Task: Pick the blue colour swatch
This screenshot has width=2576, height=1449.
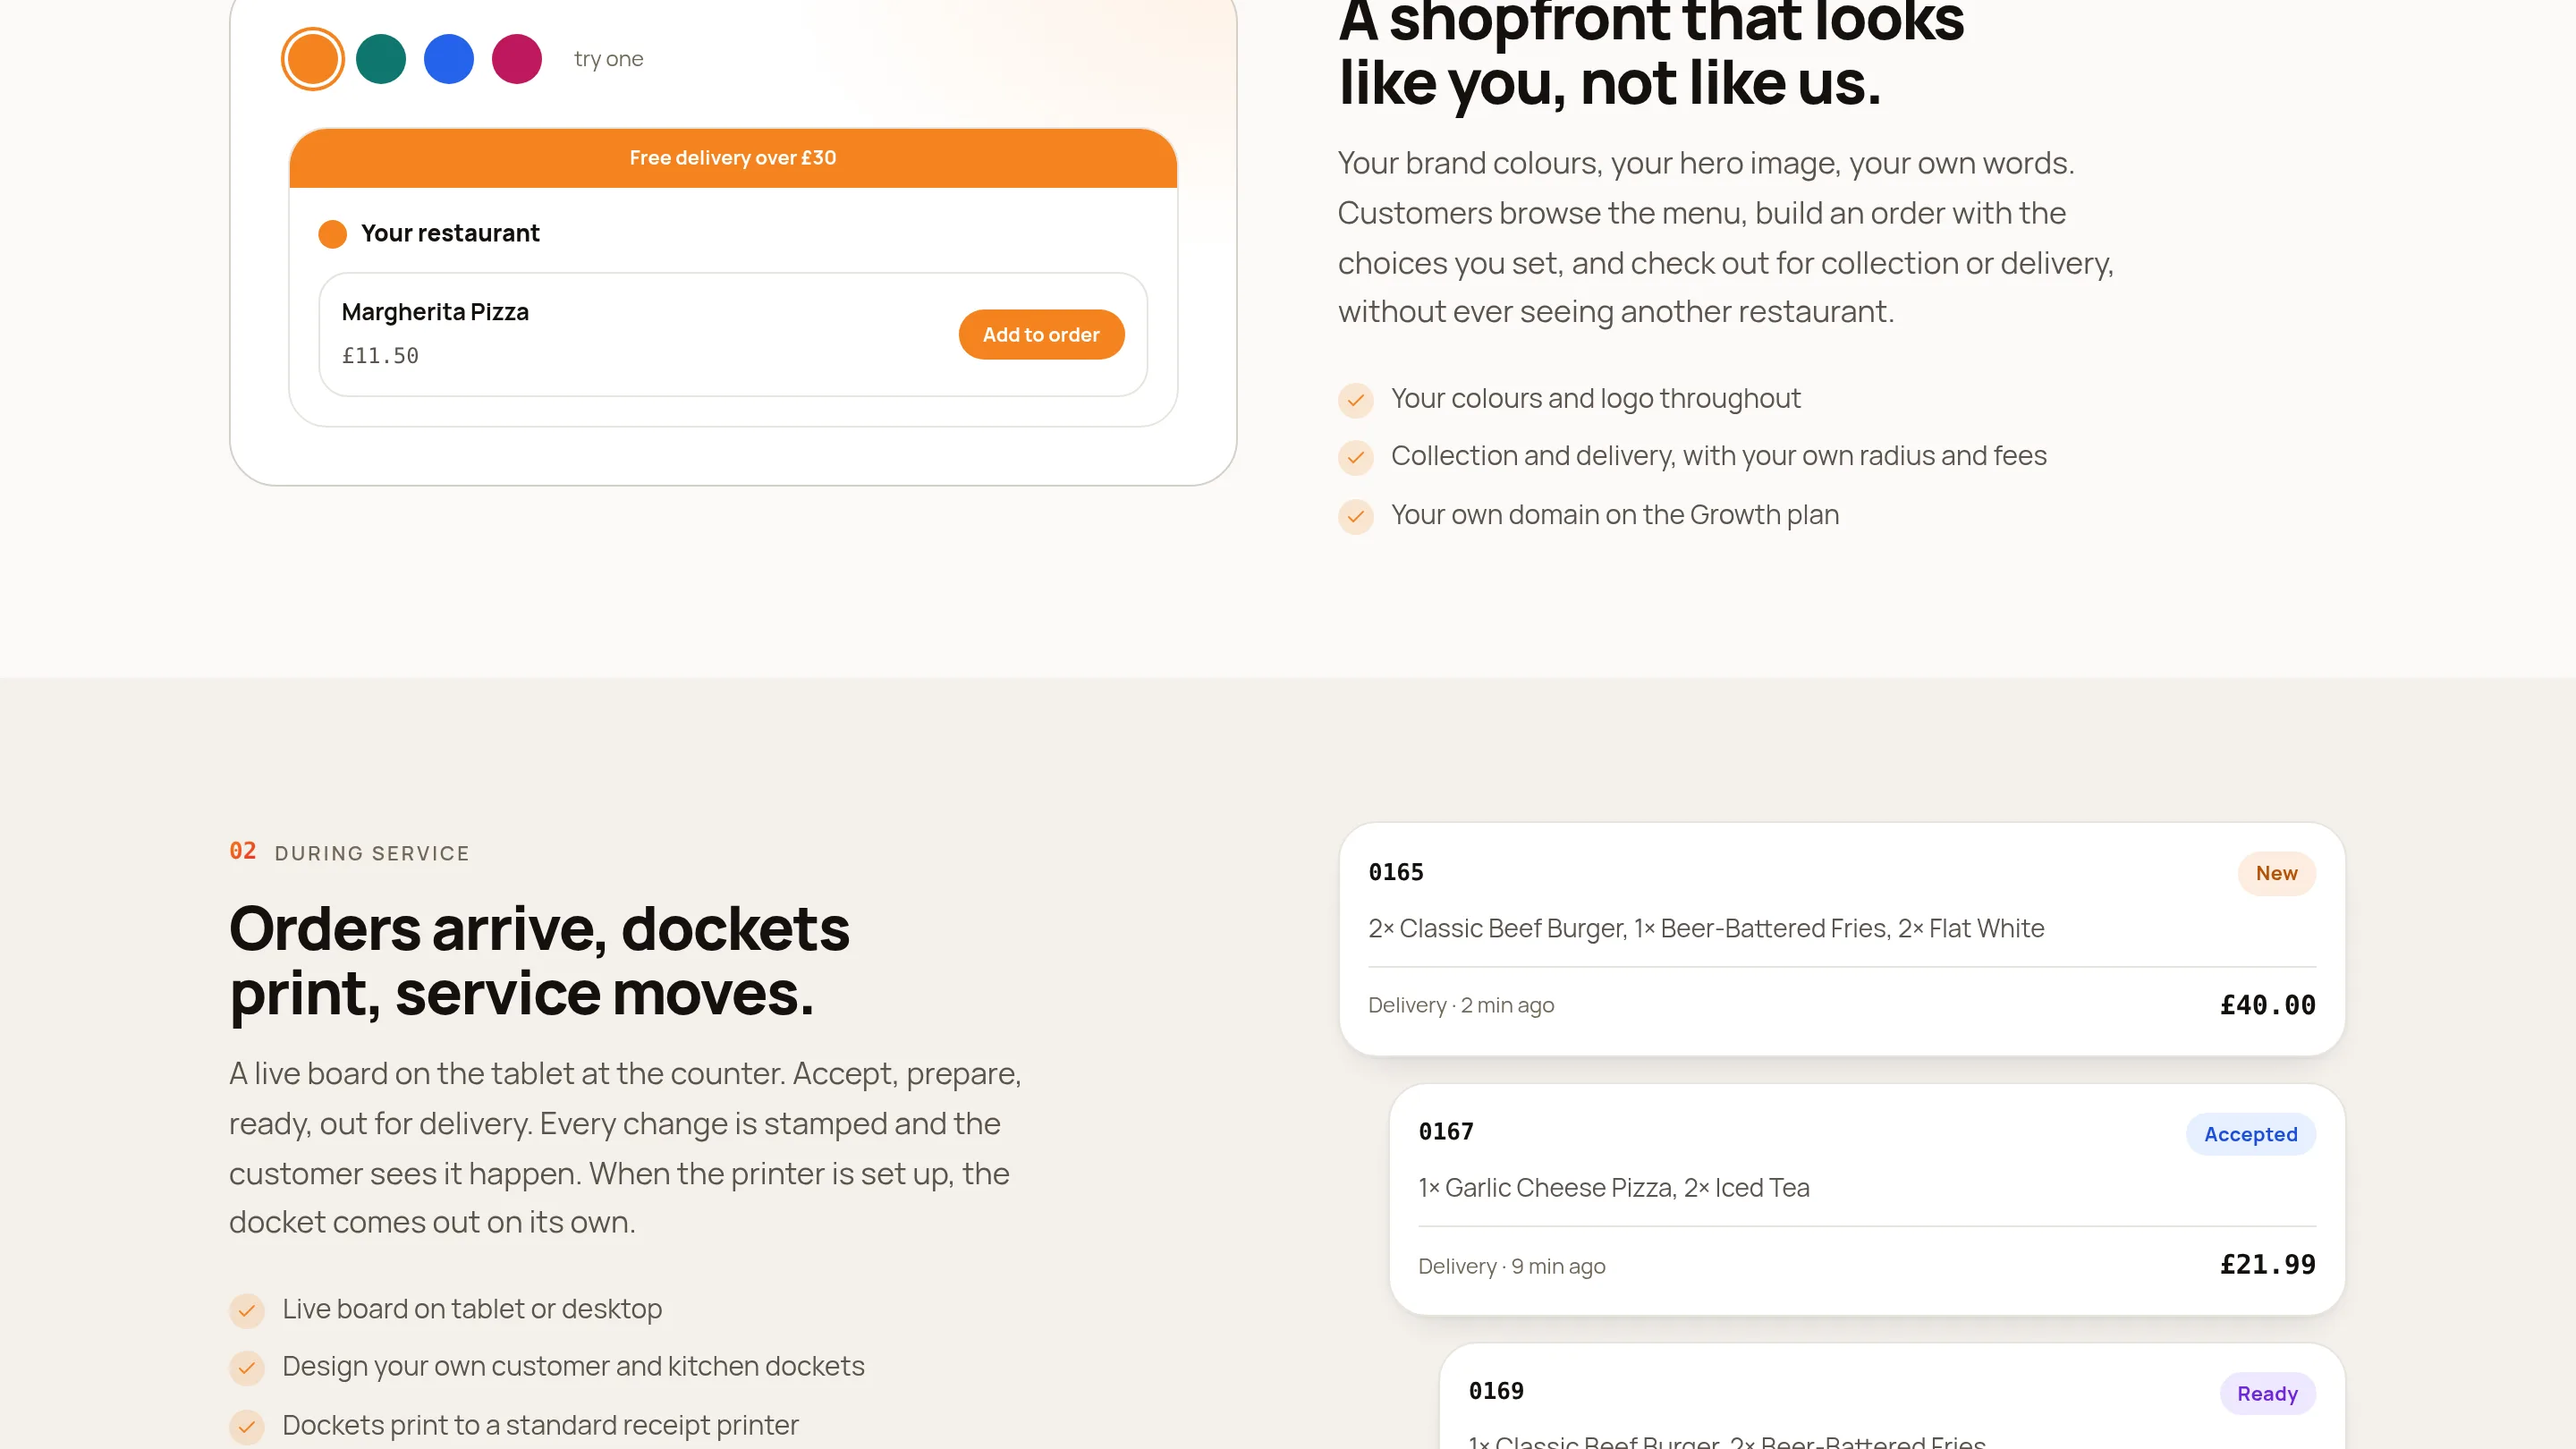Action: 449,59
